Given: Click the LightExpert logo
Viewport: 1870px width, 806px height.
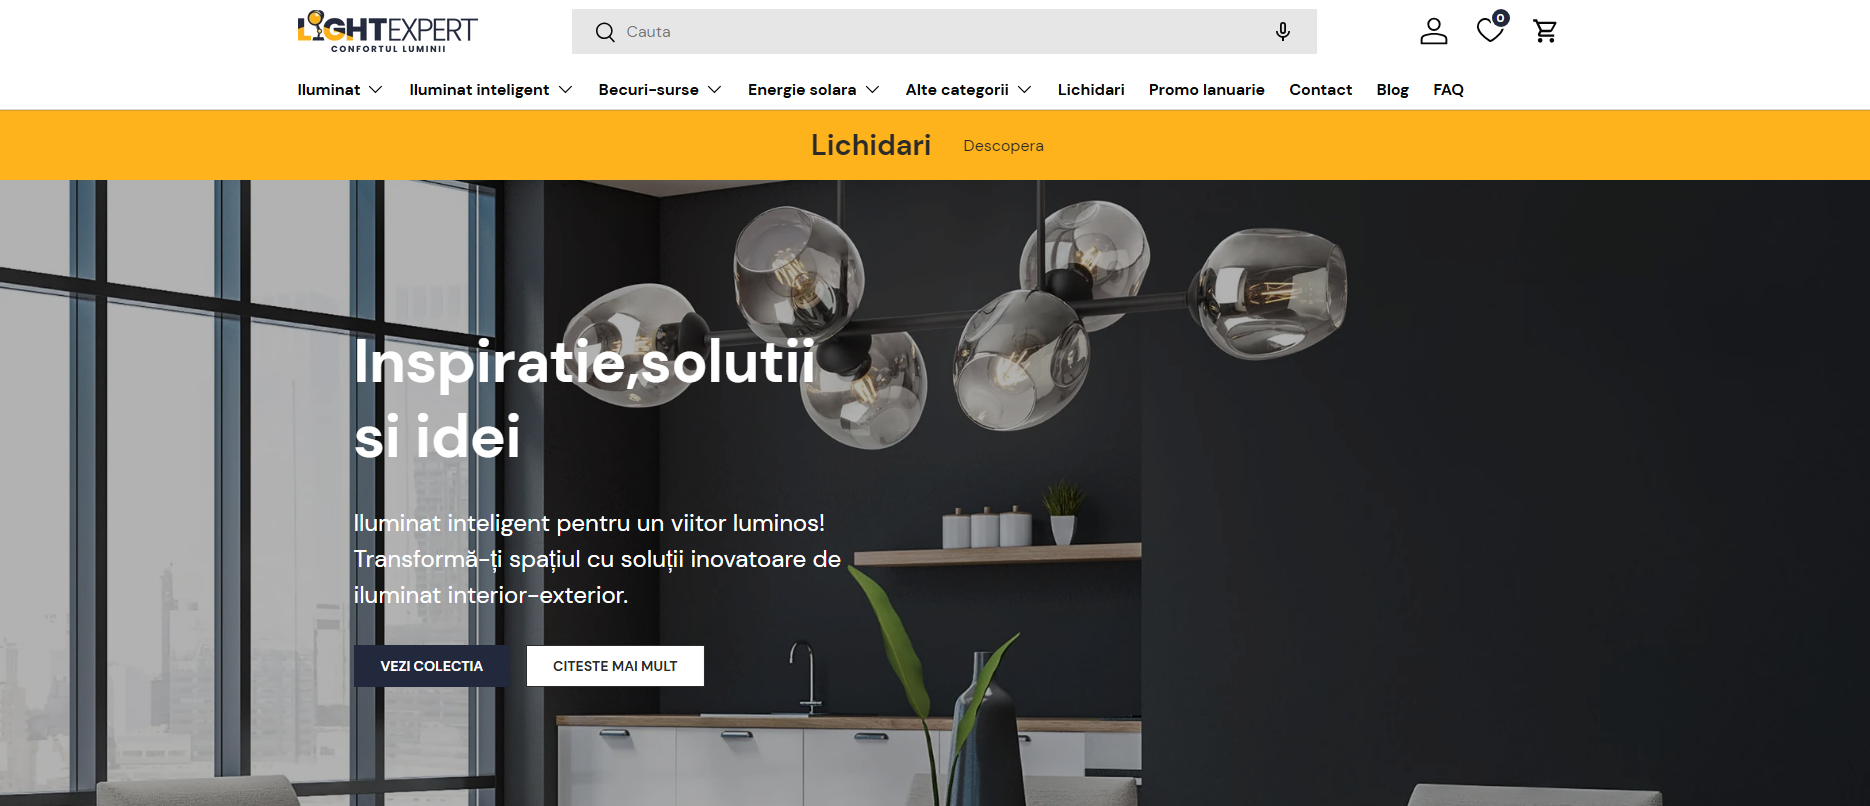Looking at the screenshot, I should pos(387,31).
